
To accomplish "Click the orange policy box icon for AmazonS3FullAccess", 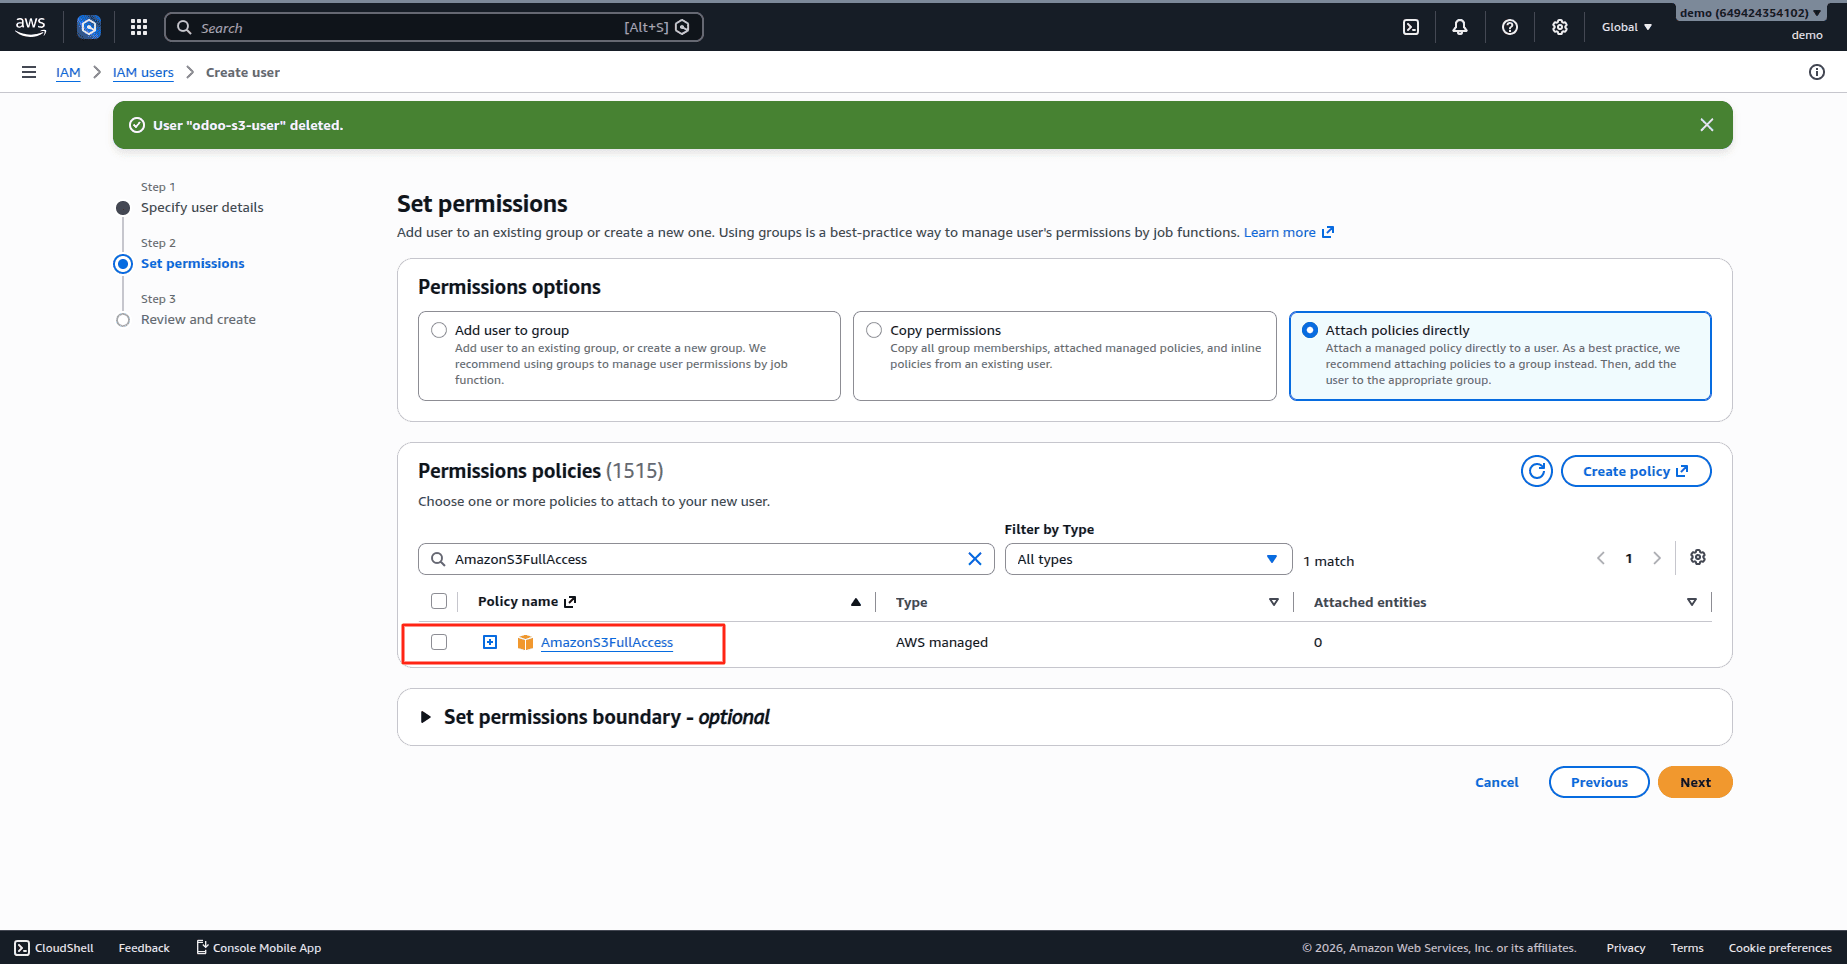I will pyautogui.click(x=525, y=642).
